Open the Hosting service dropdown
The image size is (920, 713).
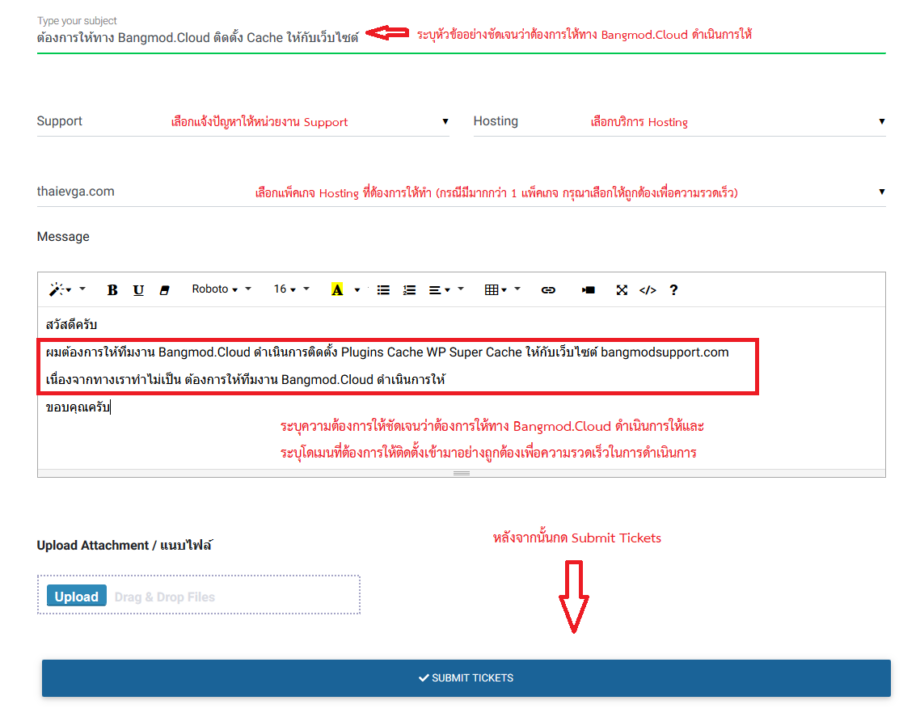pyautogui.click(x=679, y=121)
